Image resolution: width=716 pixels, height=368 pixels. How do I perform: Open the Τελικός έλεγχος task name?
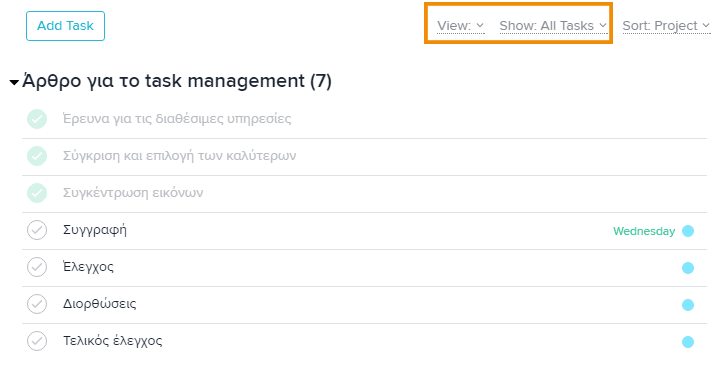113,341
